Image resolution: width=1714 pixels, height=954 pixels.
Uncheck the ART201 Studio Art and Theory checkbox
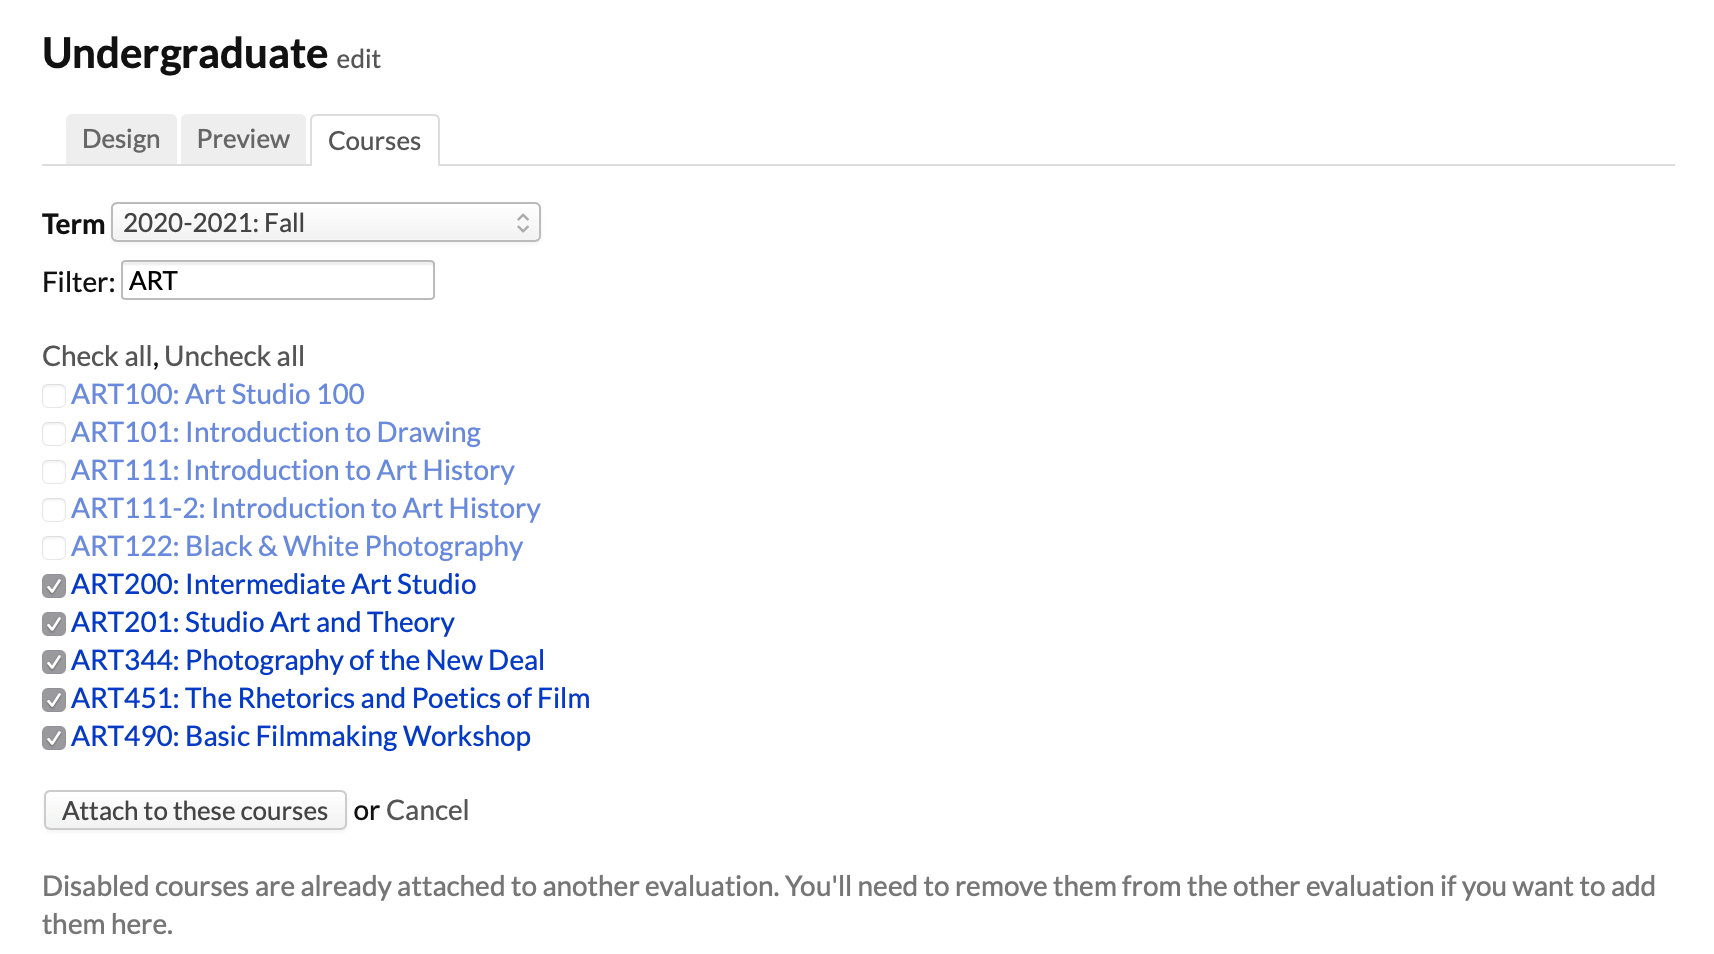54,624
